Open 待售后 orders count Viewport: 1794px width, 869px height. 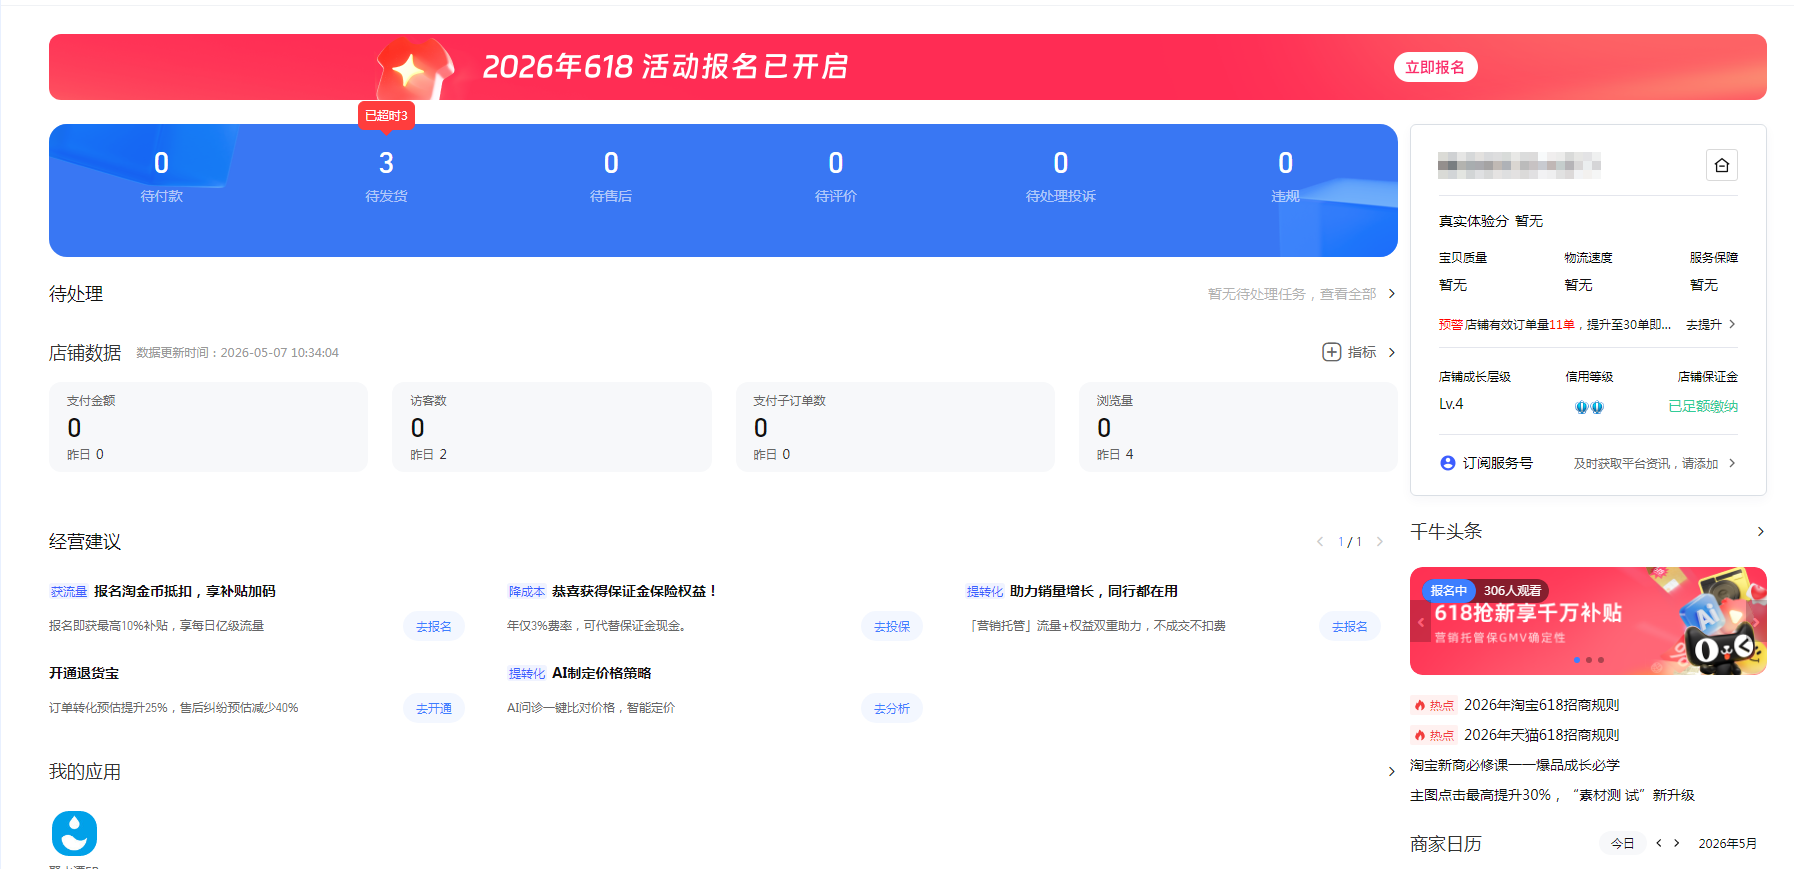(x=611, y=176)
